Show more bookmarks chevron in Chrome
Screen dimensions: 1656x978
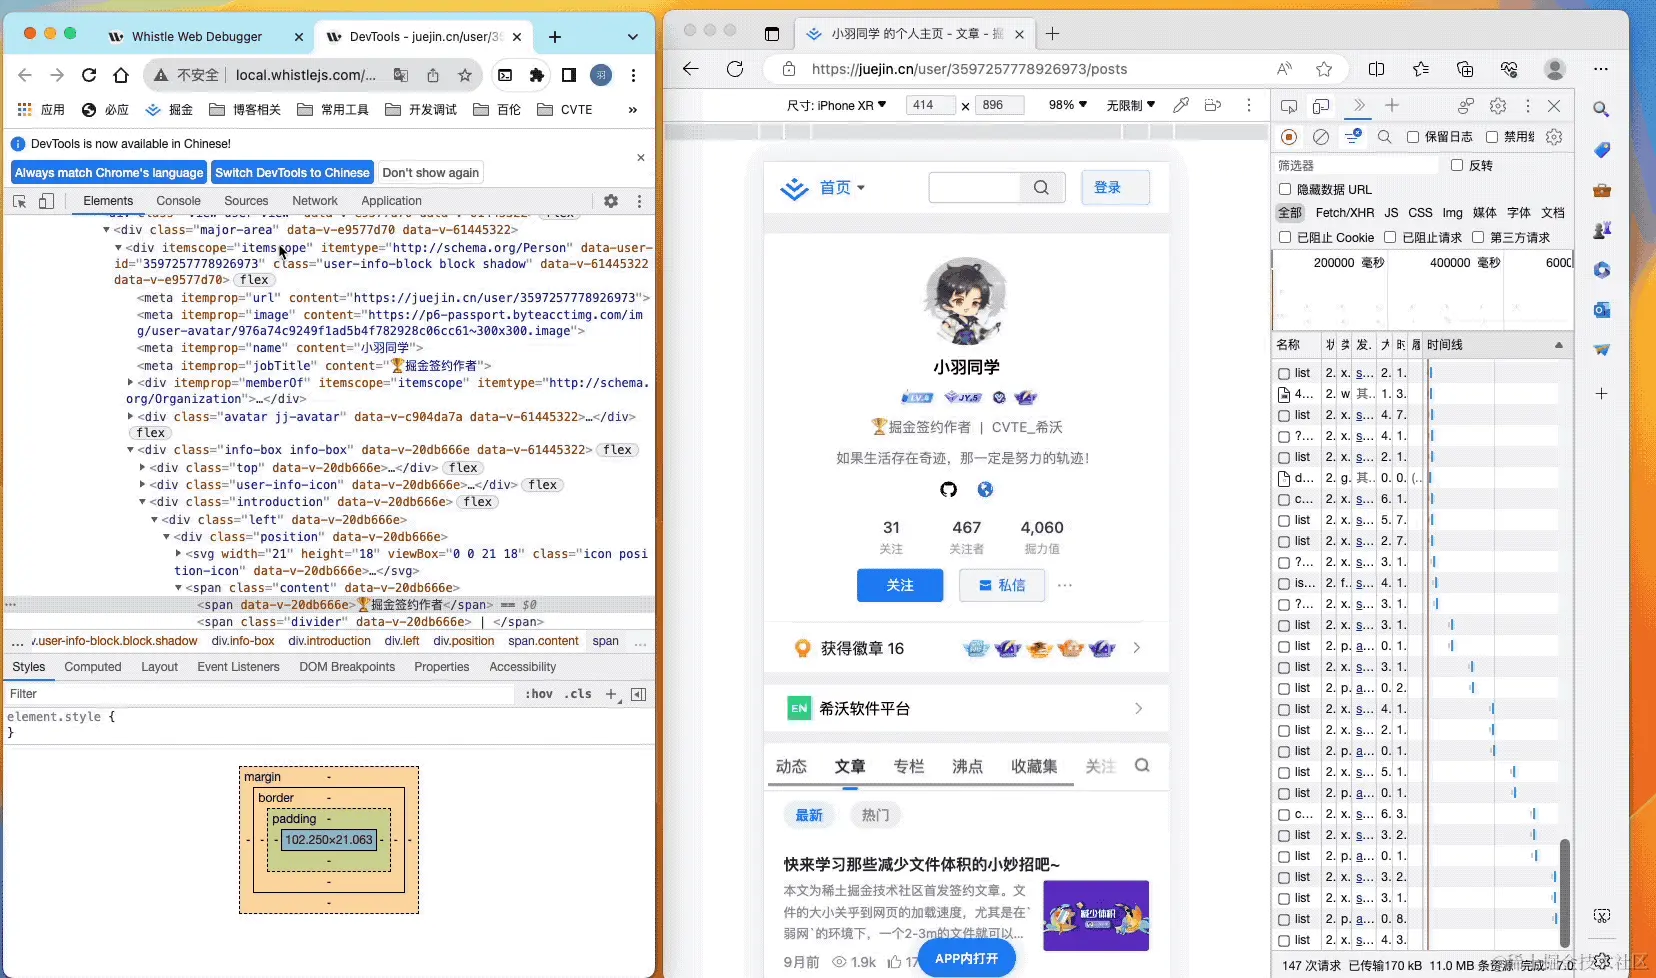(x=632, y=110)
